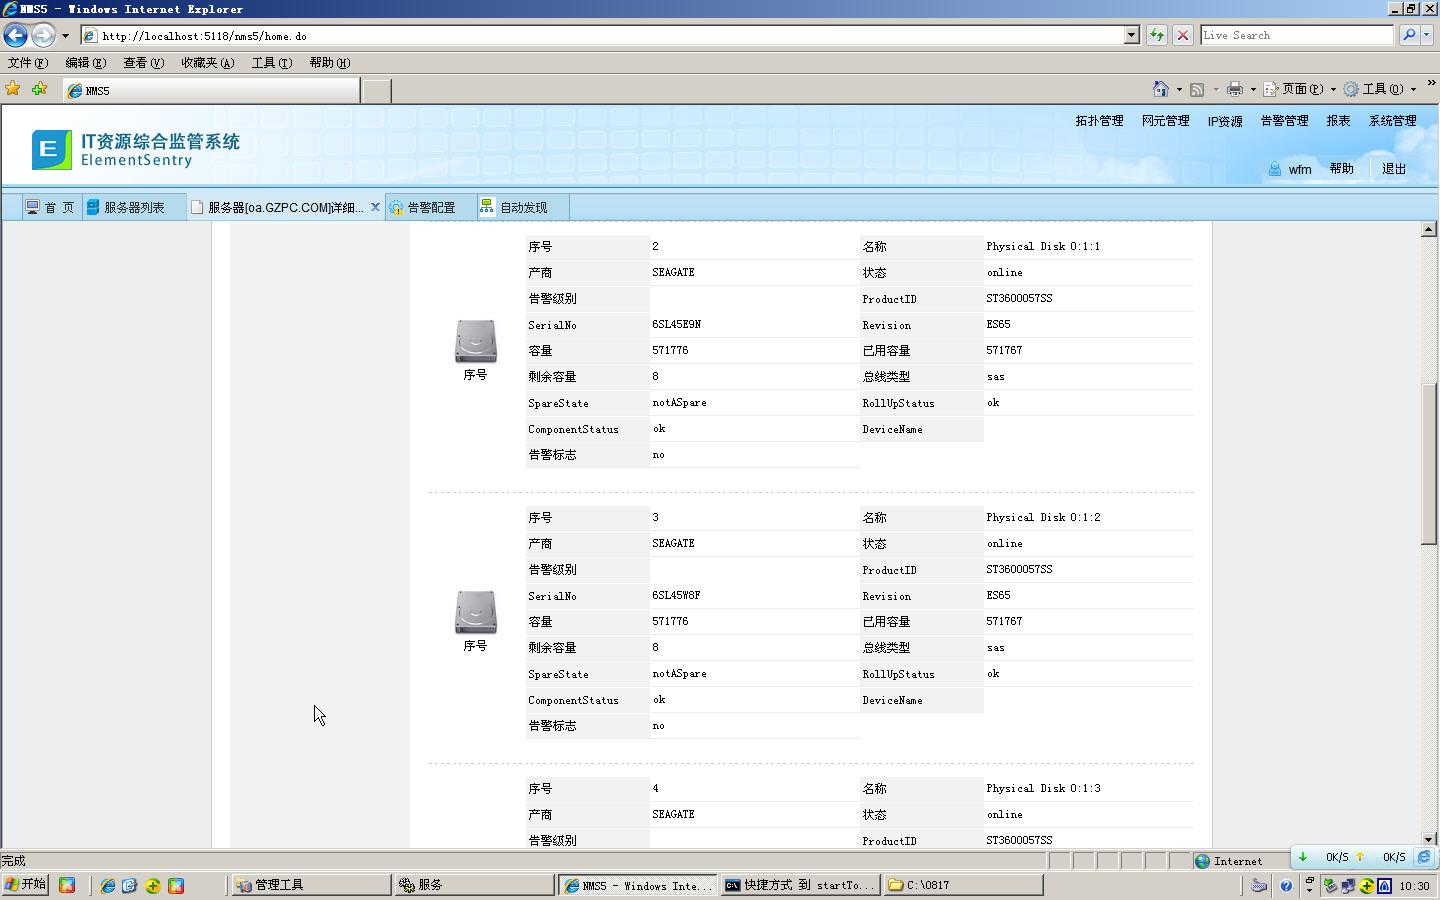Click the page scrollbar up arrow

point(1429,229)
